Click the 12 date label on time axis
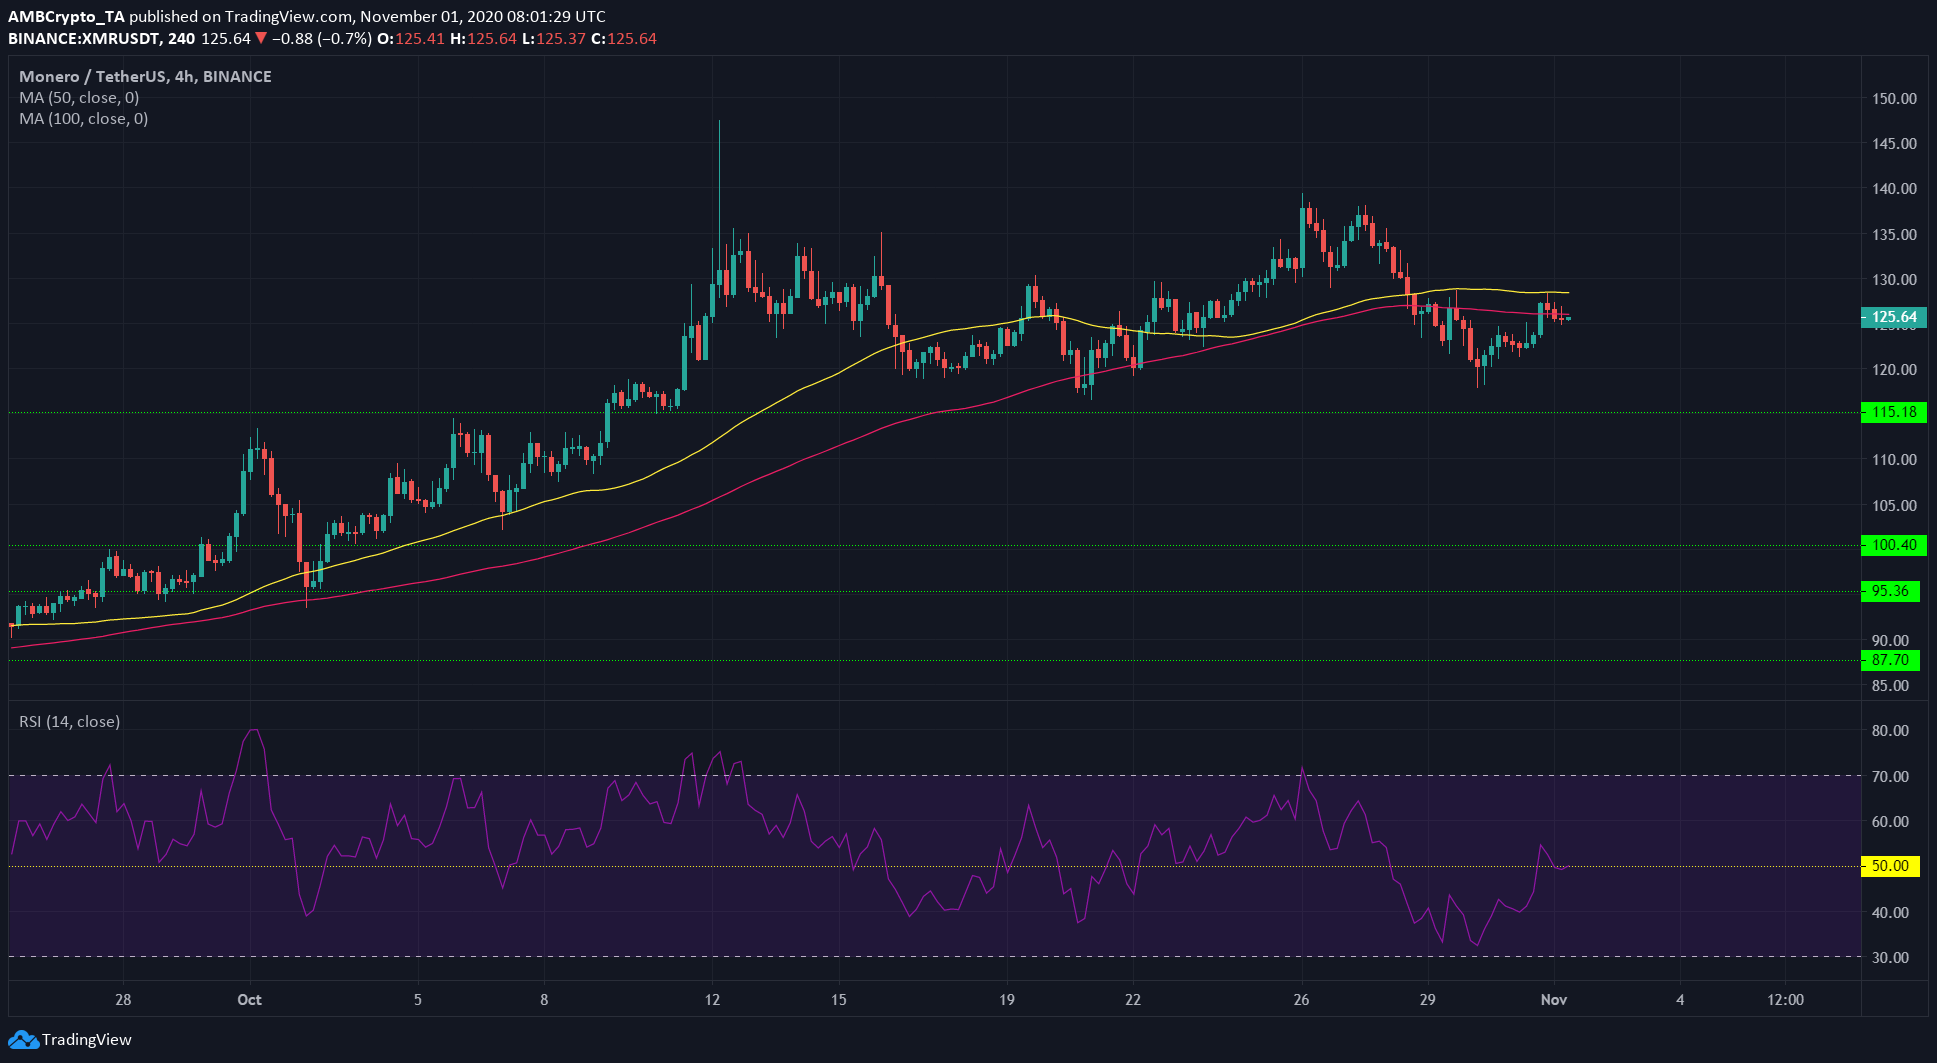 tap(712, 1000)
